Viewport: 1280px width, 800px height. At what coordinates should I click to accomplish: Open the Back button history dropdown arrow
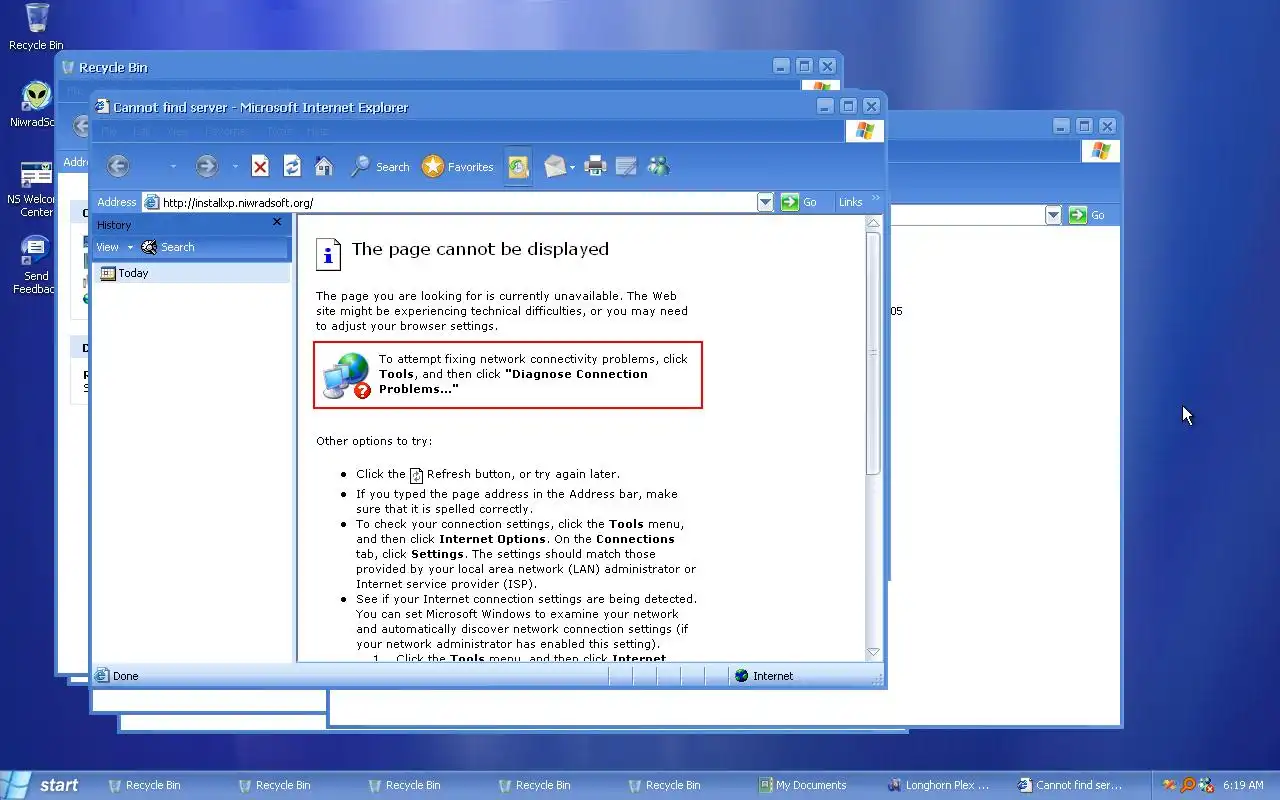pos(172,167)
